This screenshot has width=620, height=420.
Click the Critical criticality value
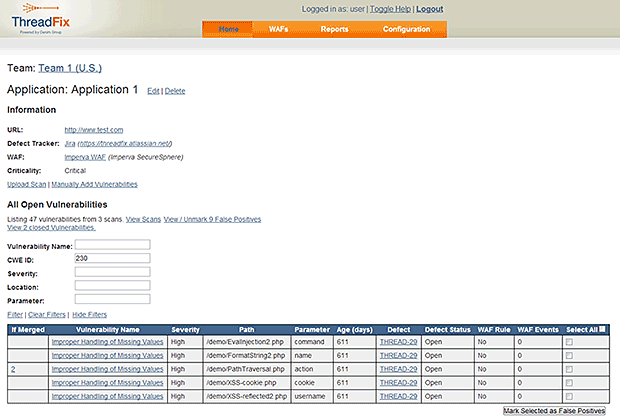point(75,171)
